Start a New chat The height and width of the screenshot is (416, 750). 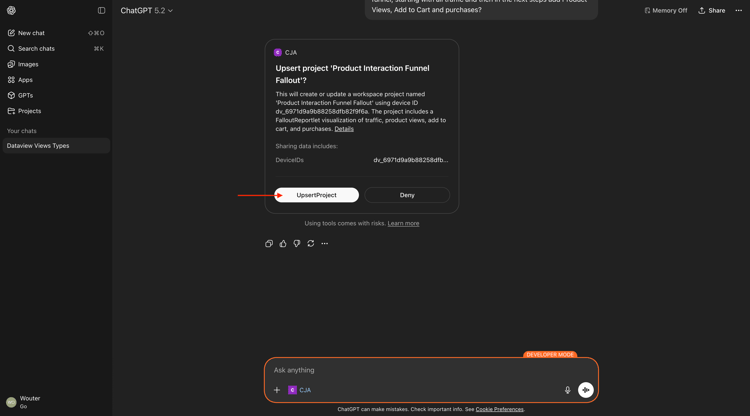[56, 33]
